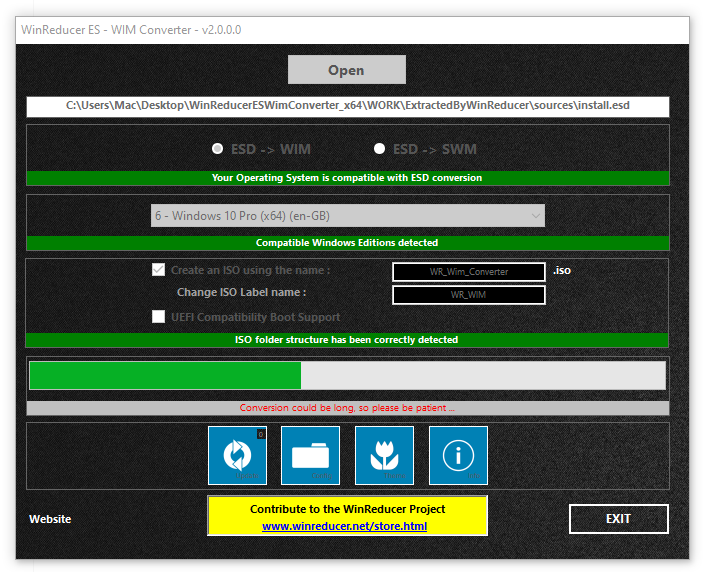The height and width of the screenshot is (572, 709).
Task: Click the Info tile icon
Action: click(458, 455)
